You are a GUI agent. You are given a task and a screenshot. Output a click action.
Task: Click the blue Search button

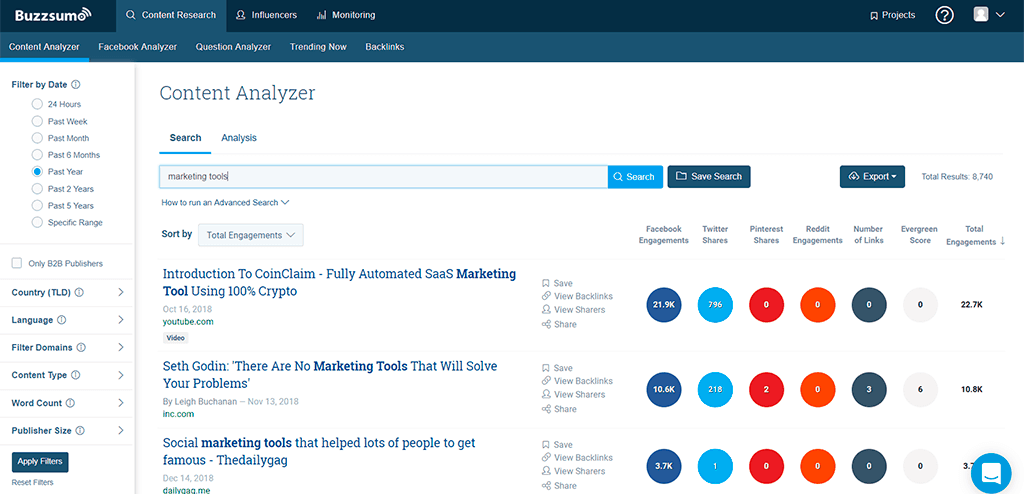pyautogui.click(x=635, y=176)
